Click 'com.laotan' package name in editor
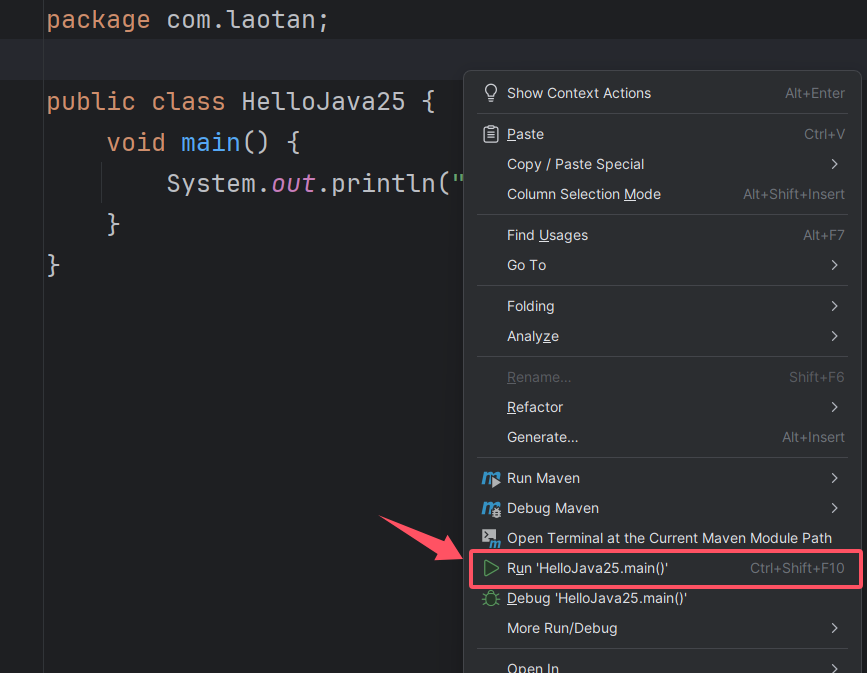This screenshot has height=673, width=867. click(241, 20)
